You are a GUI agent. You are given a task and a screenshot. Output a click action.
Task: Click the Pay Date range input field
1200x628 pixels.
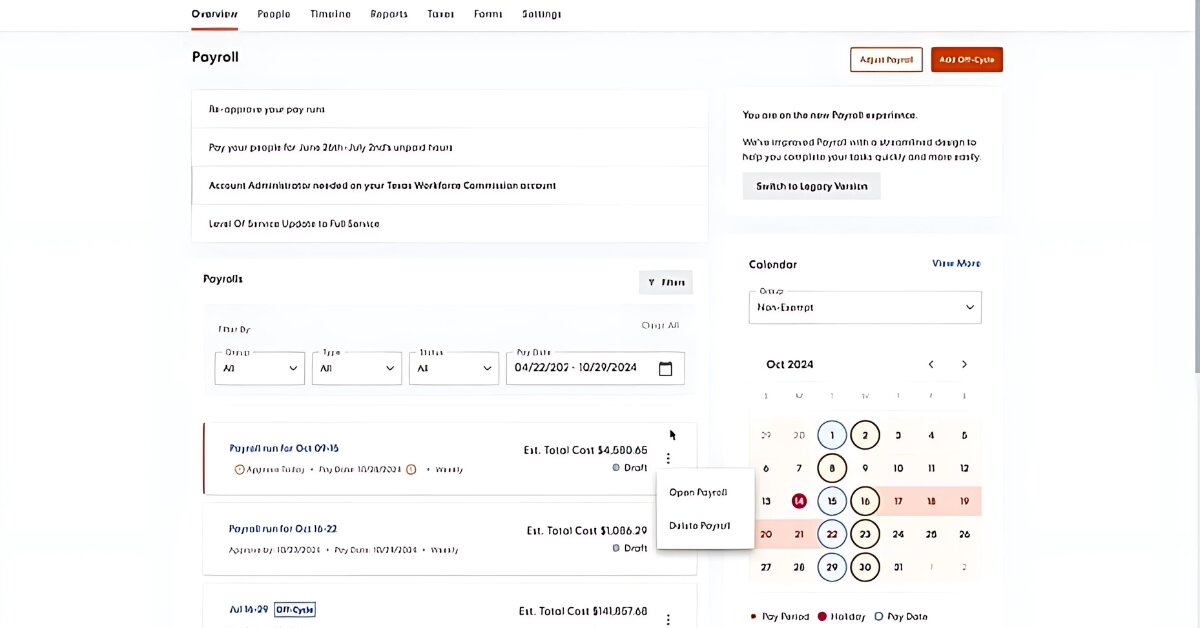(x=580, y=368)
